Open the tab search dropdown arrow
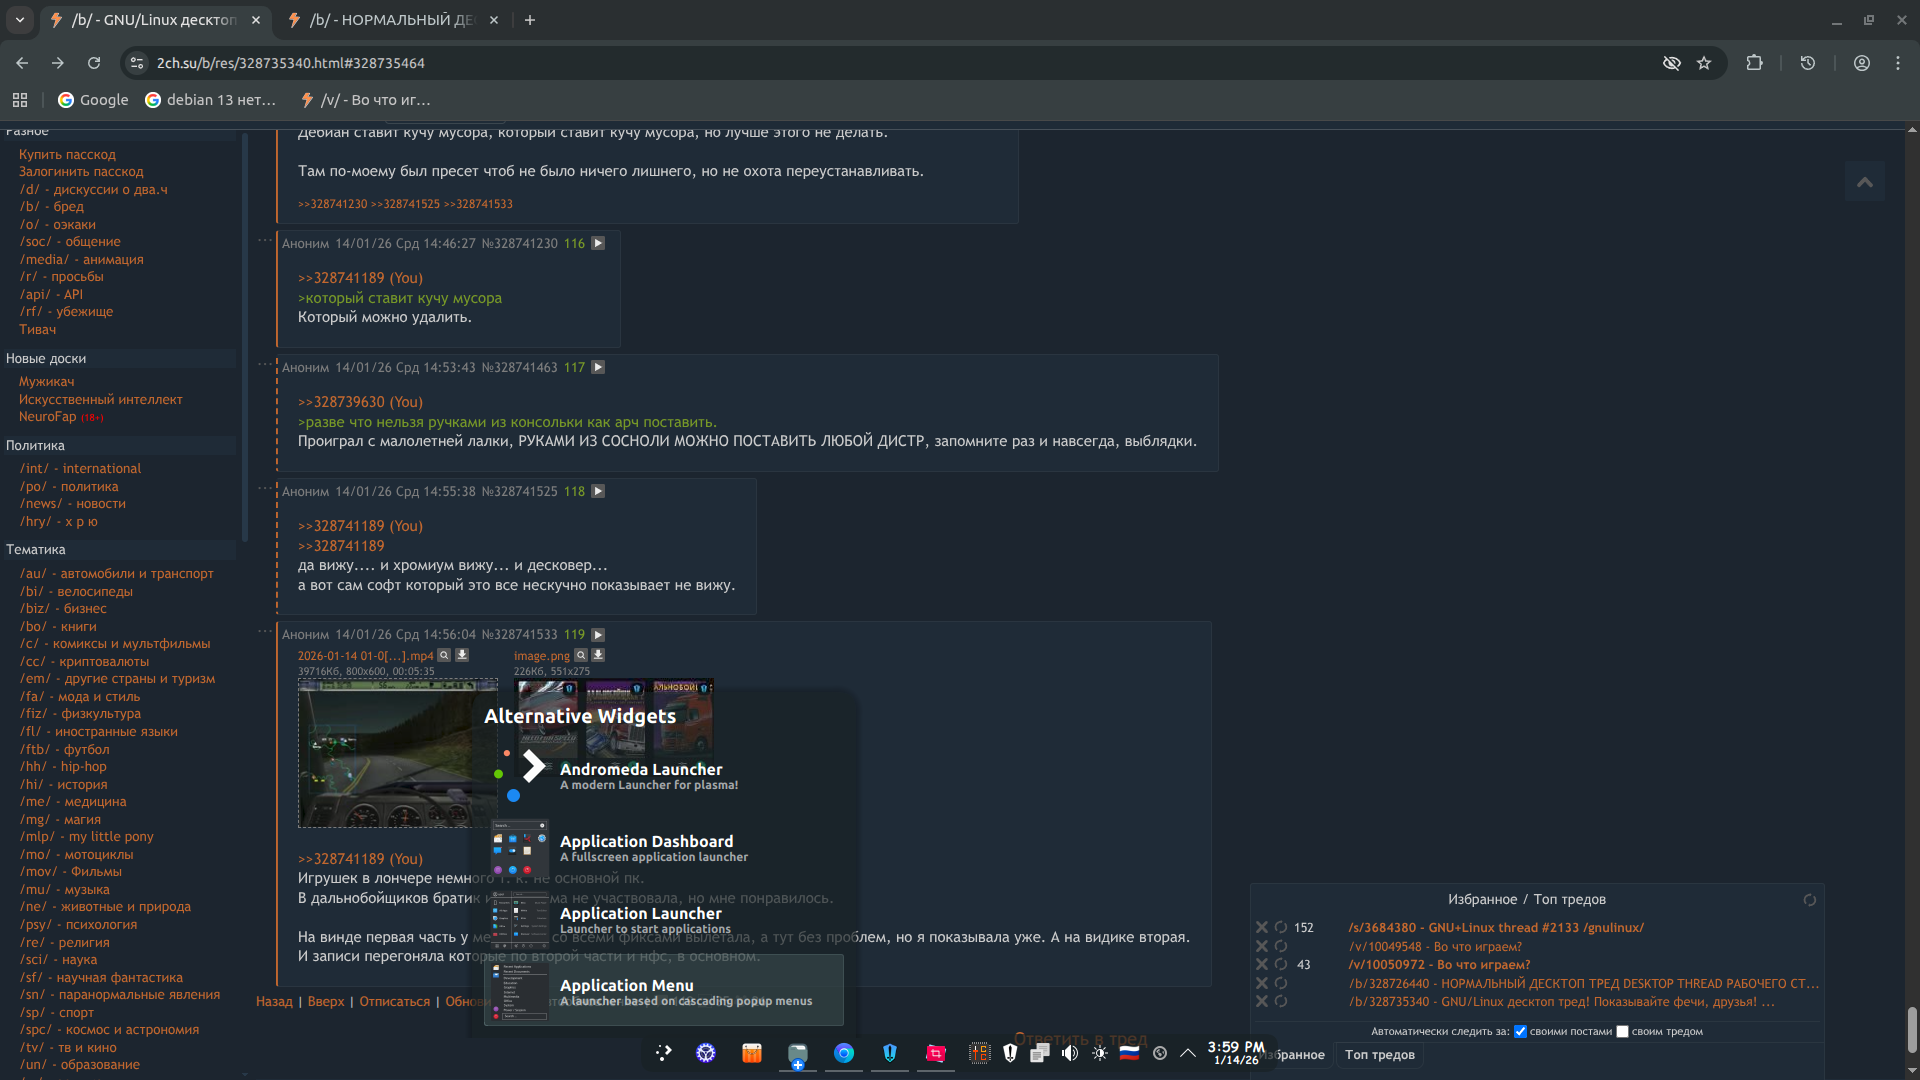 click(19, 20)
